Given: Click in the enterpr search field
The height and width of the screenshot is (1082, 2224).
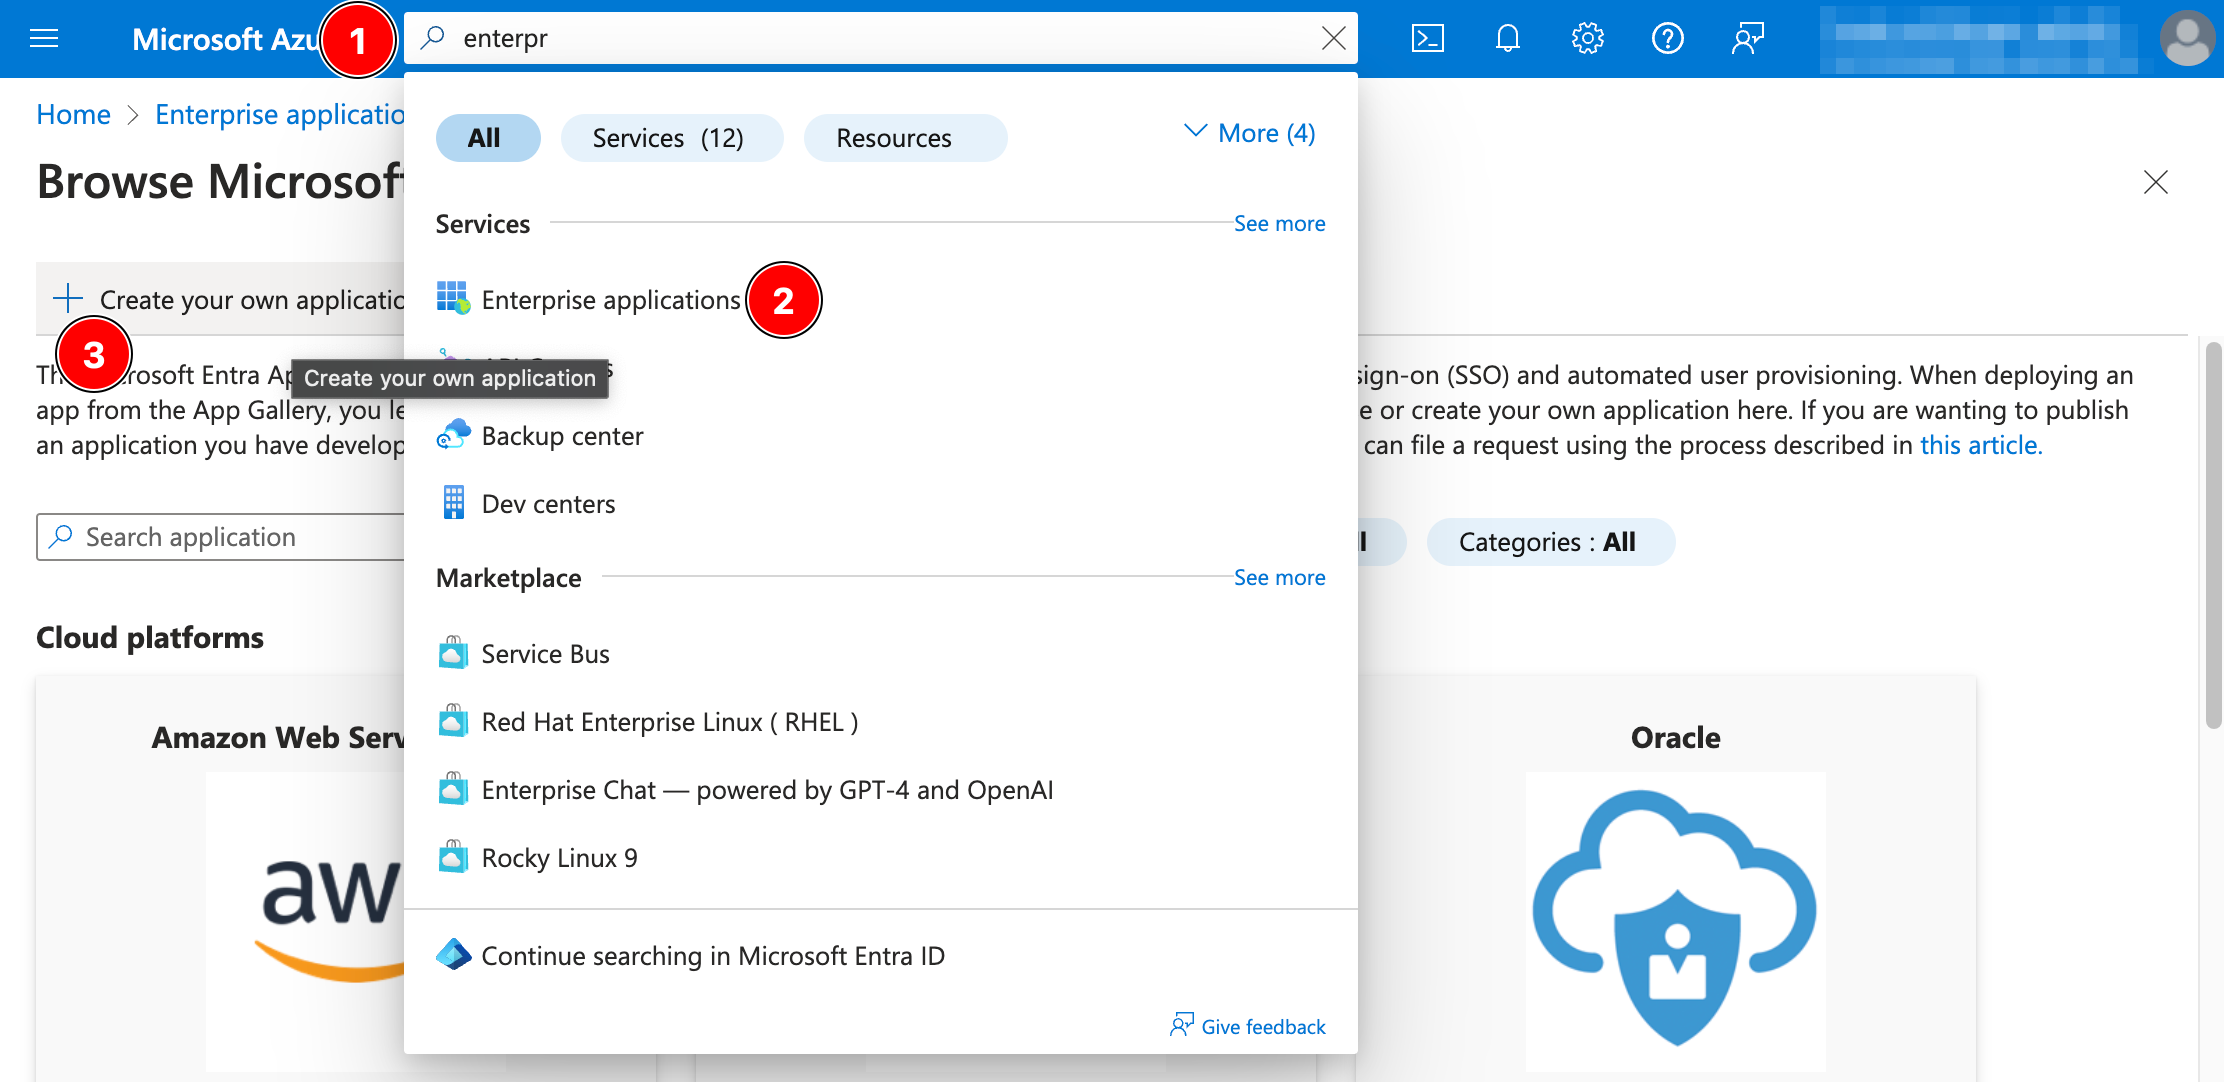Looking at the screenshot, I should tap(880, 38).
